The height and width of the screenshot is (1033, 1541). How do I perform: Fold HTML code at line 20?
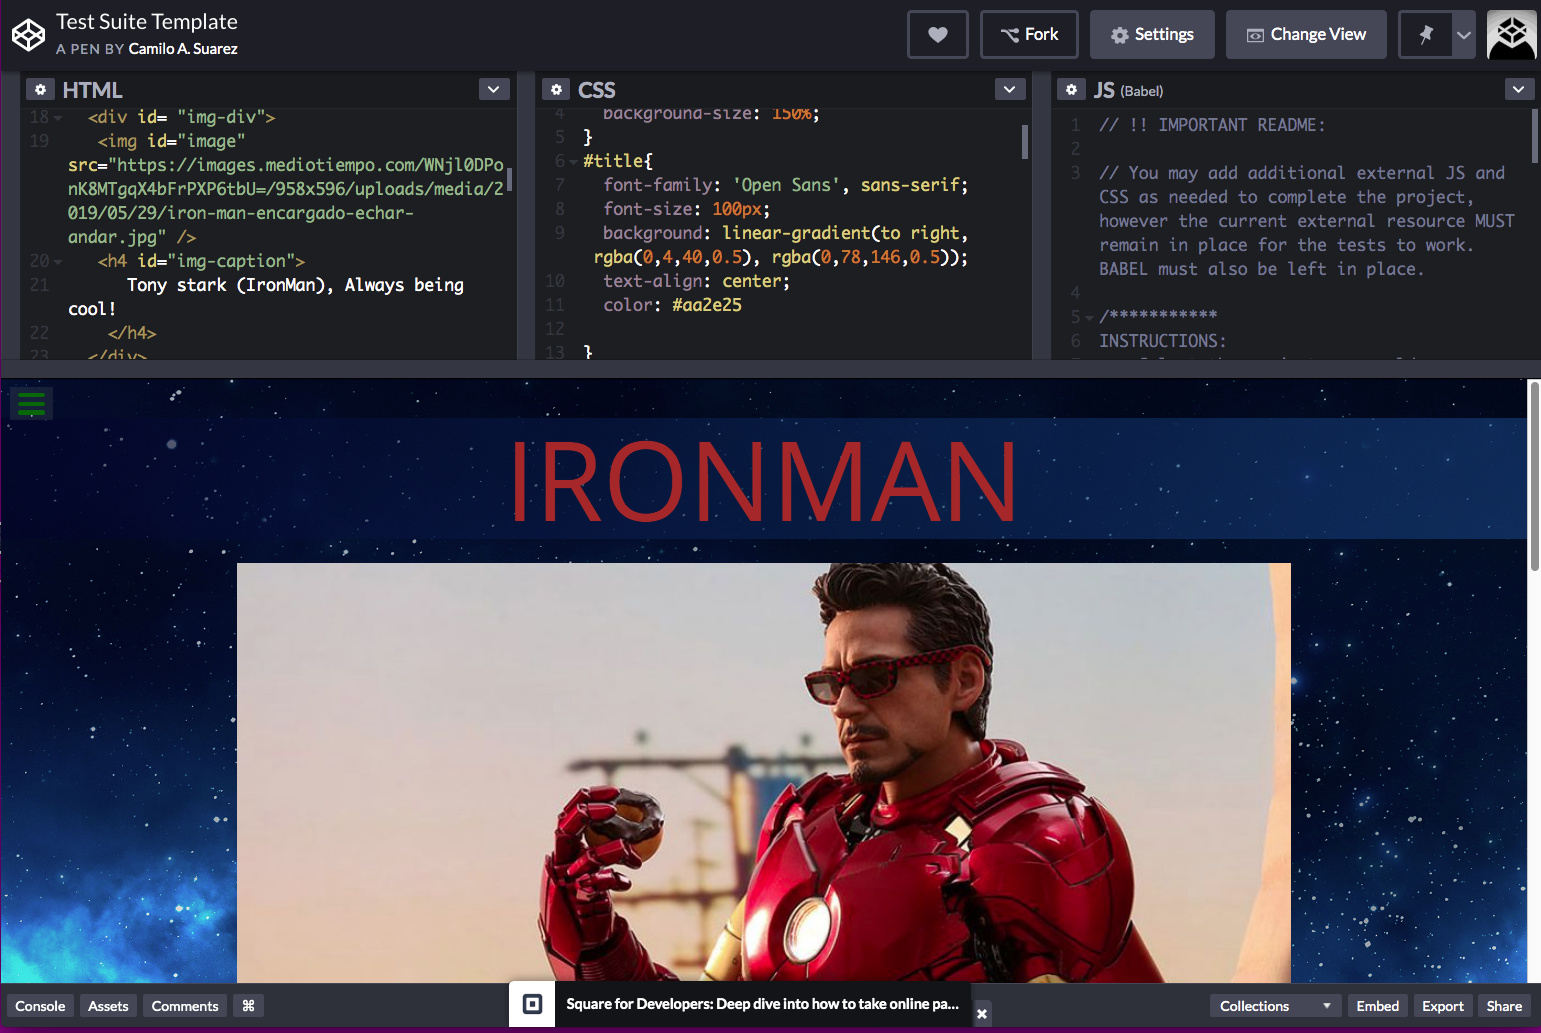click(x=58, y=262)
